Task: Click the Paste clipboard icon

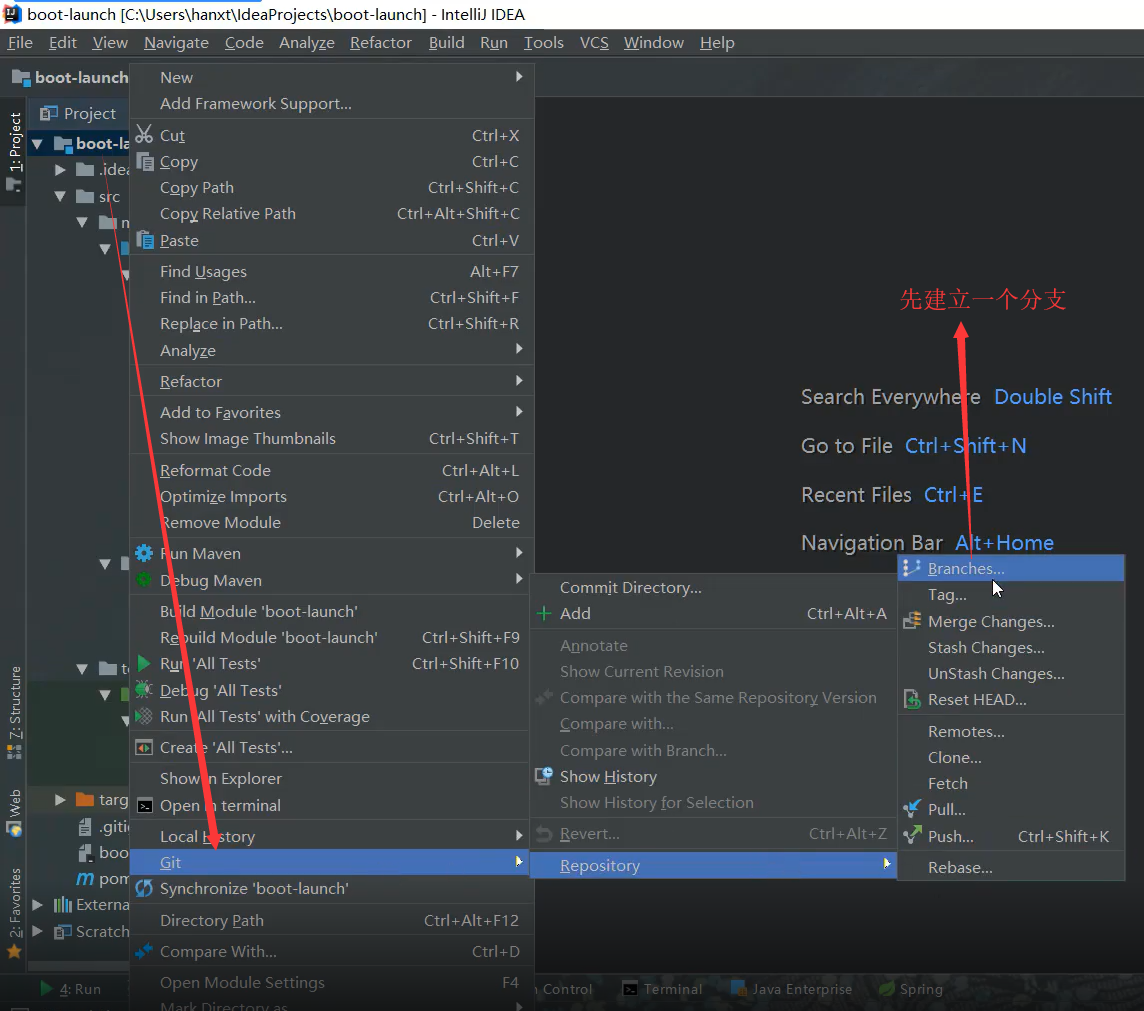Action: click(x=145, y=240)
